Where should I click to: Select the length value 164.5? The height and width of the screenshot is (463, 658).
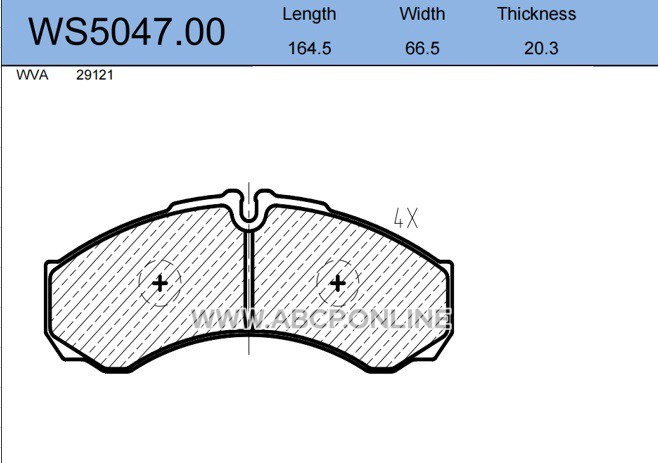click(x=310, y=48)
